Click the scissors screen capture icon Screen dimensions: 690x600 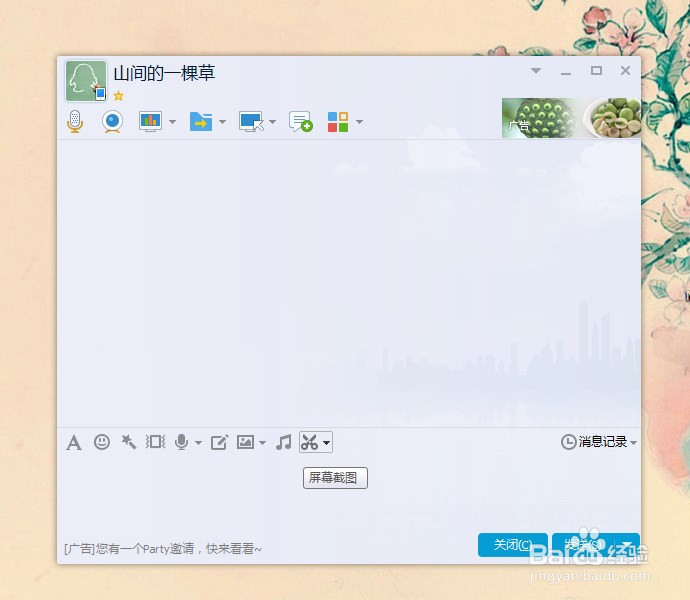pos(309,442)
